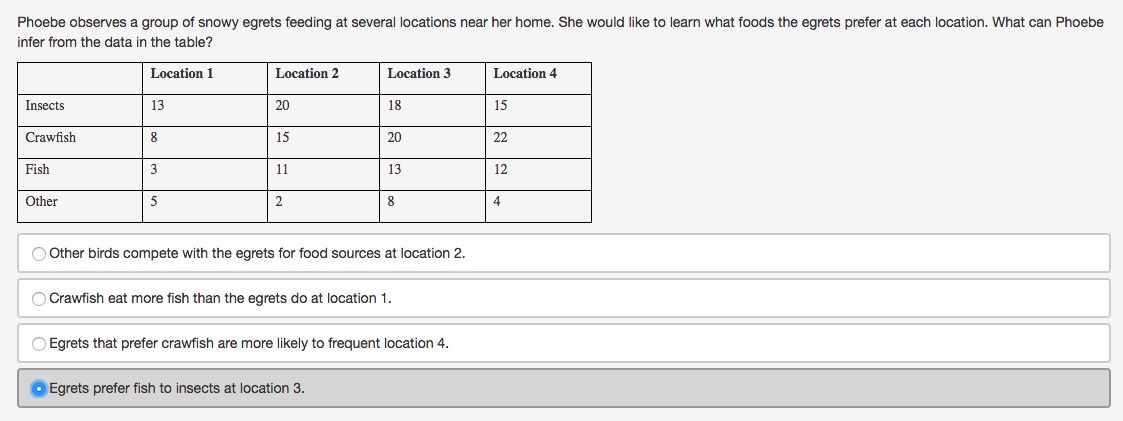Click the 'Location 4' column header
The image size is (1123, 421).
(x=525, y=73)
